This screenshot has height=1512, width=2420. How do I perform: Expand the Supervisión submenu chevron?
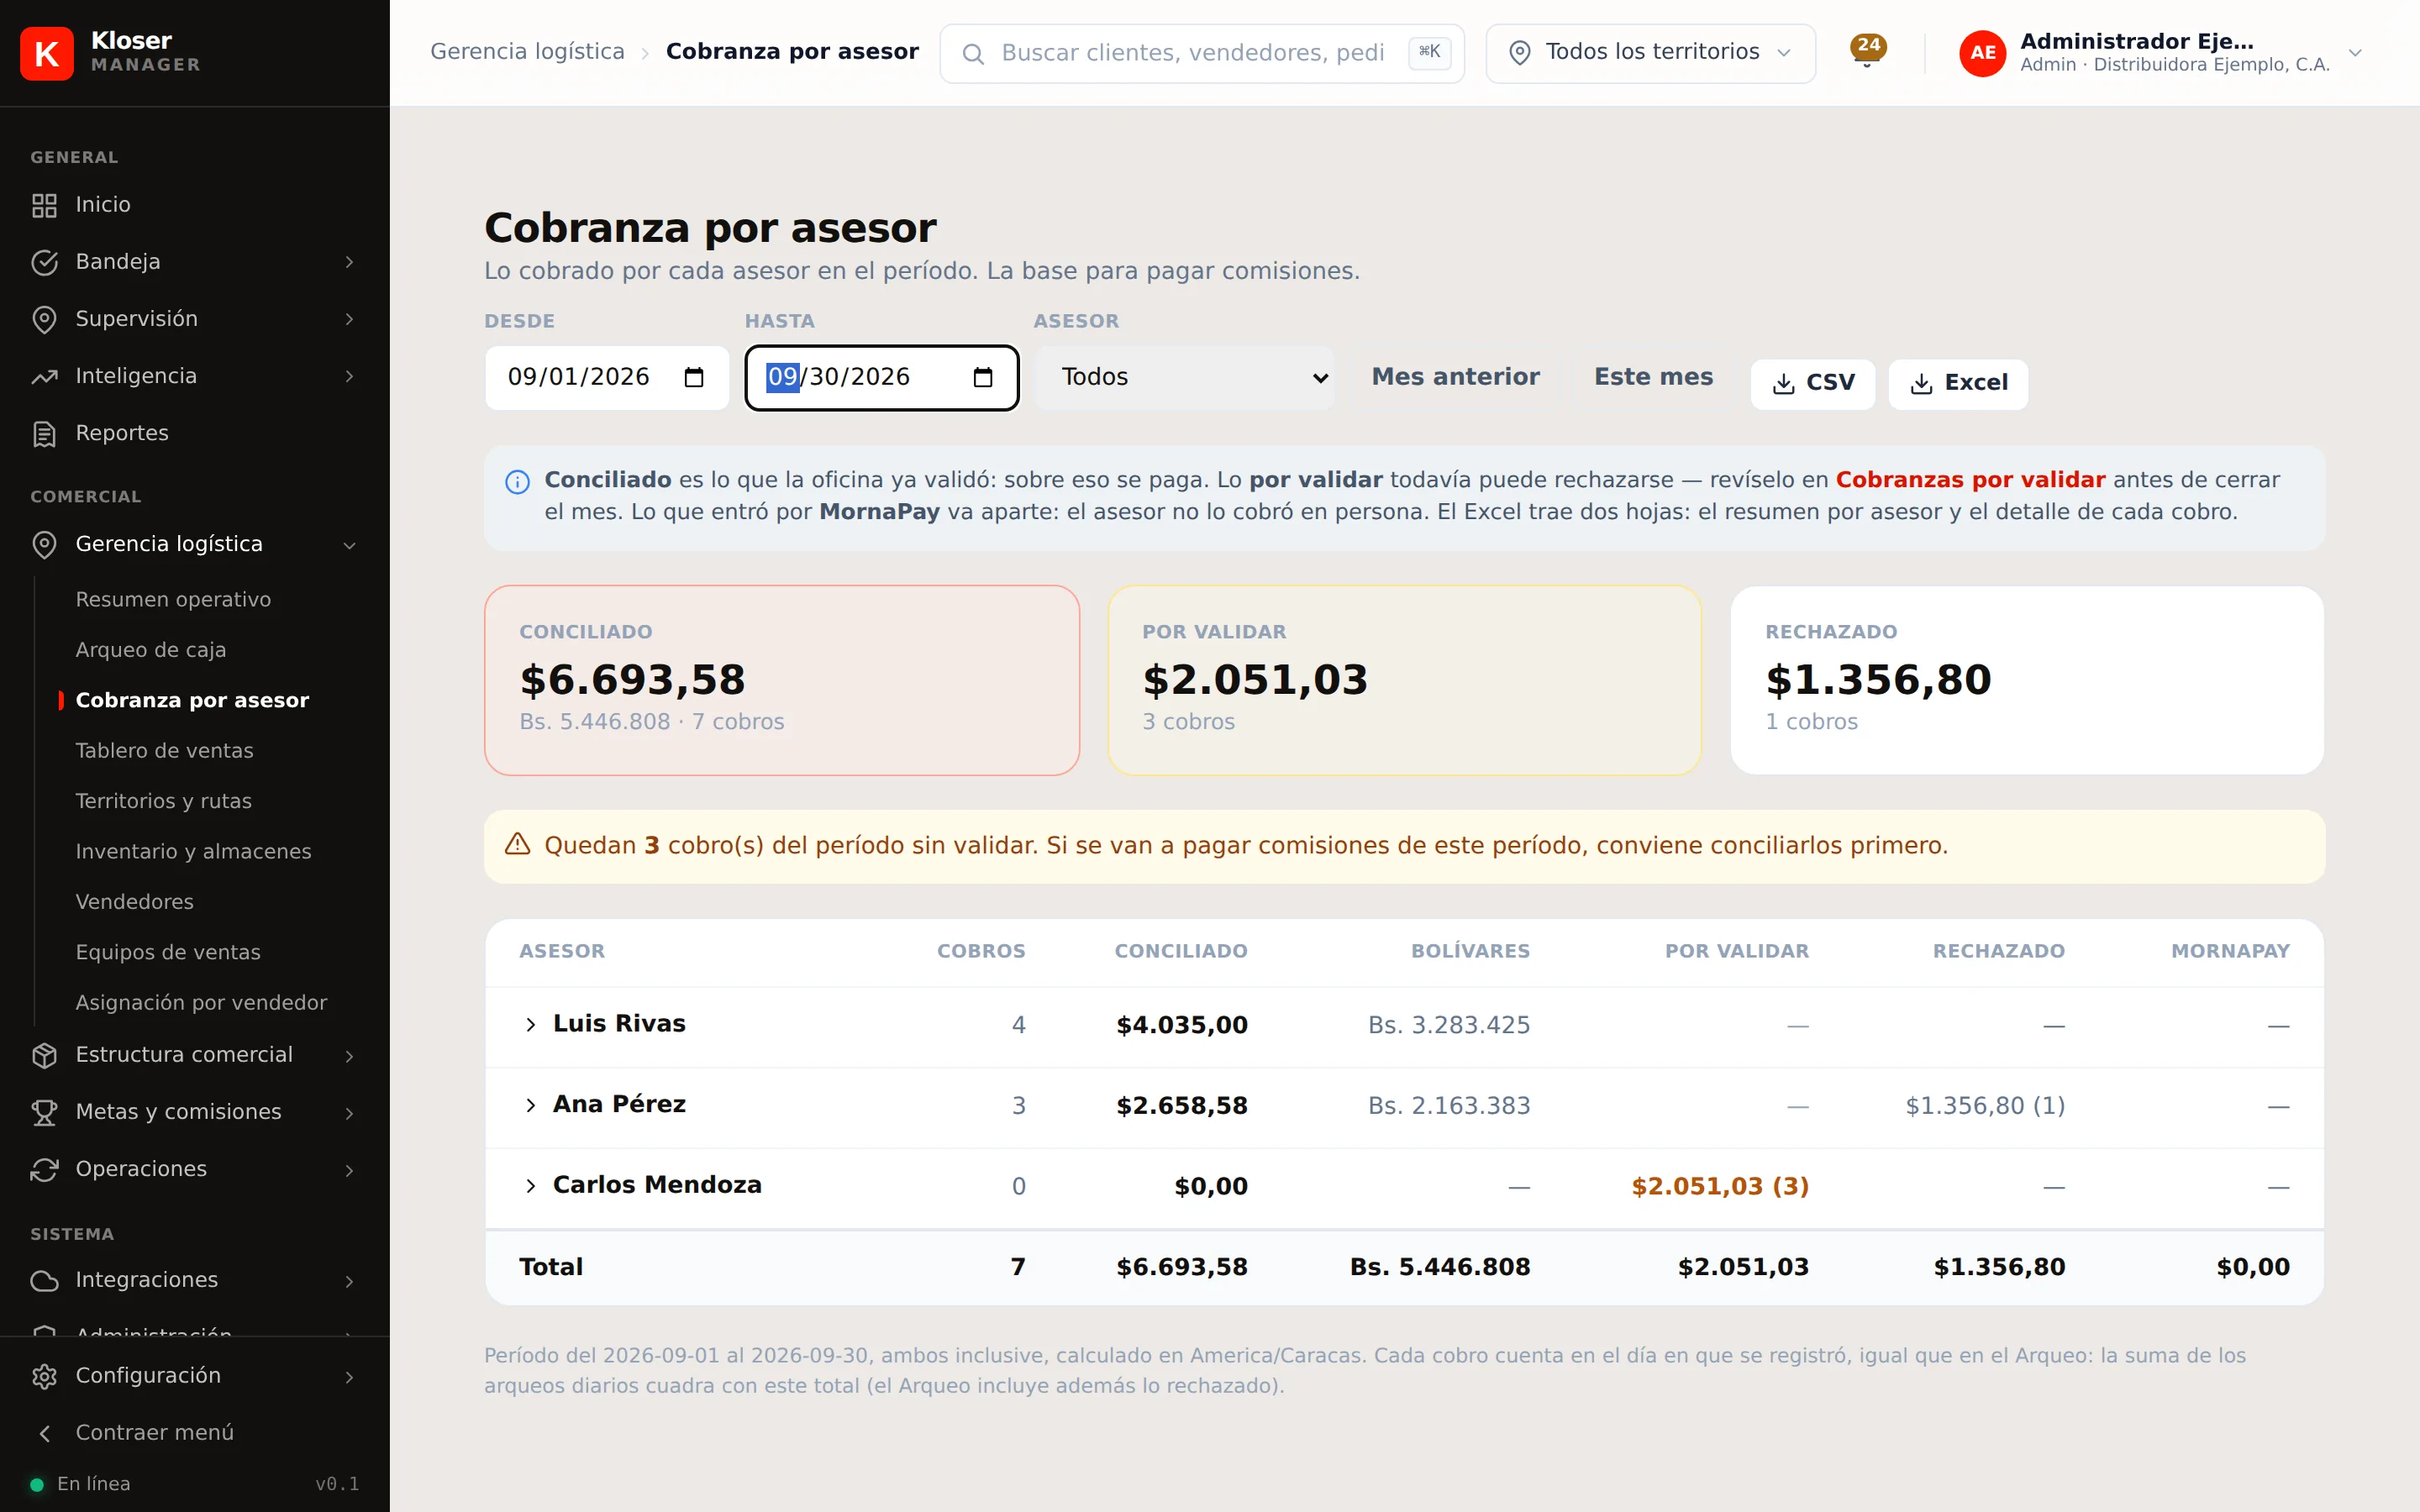349,319
